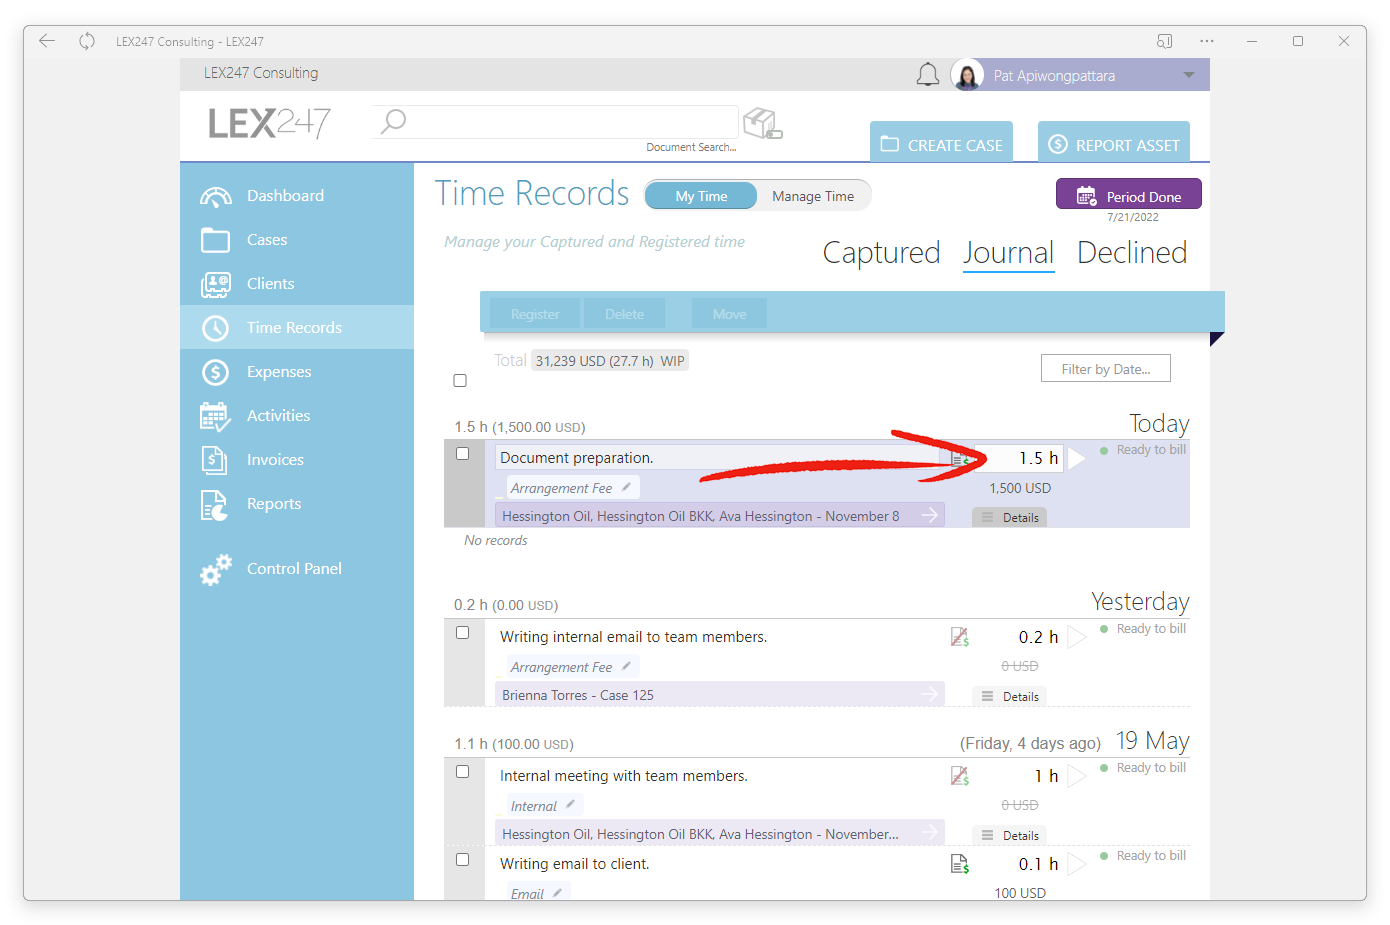Go to Dashboard in sidebar
1390x925 pixels.
[x=285, y=196]
